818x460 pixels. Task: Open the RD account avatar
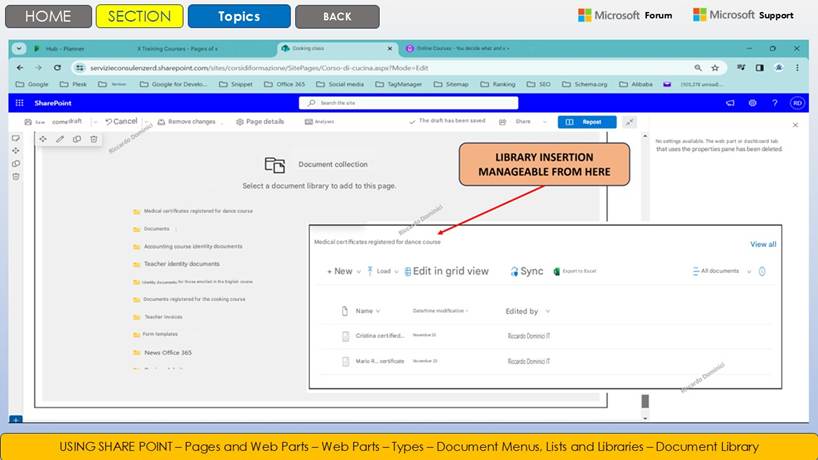[797, 103]
